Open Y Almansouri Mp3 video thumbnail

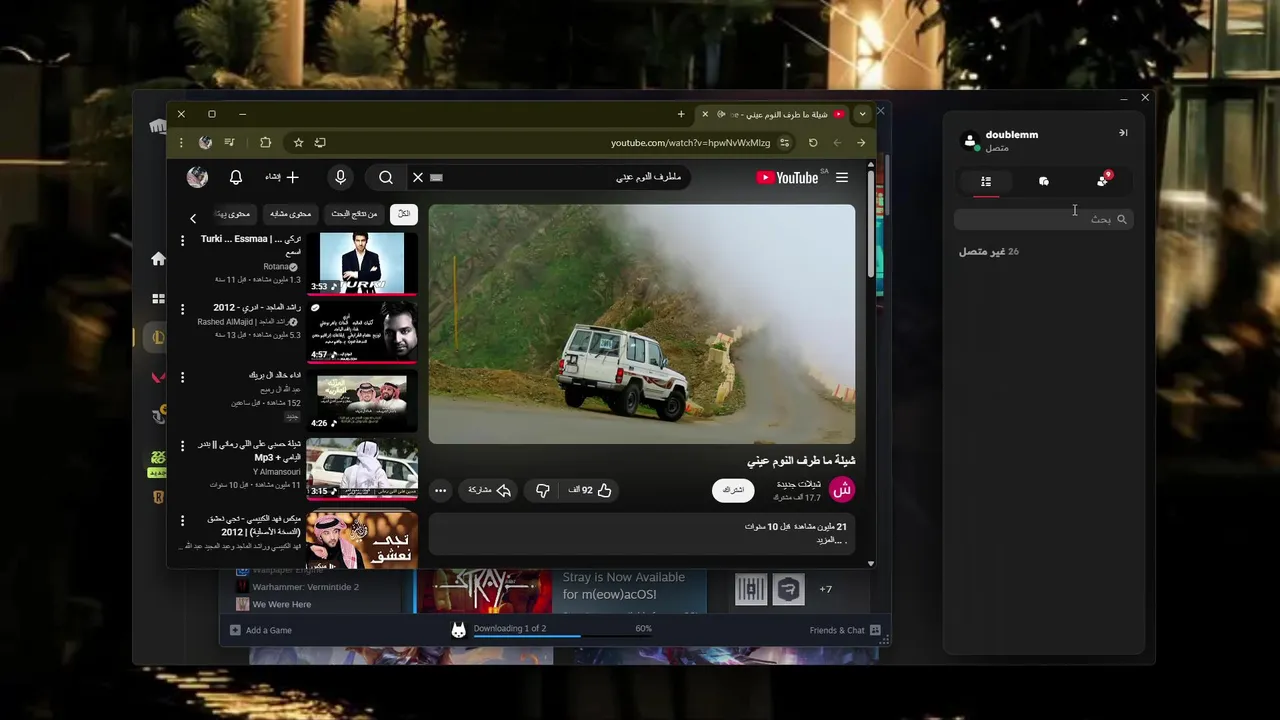[362, 468]
